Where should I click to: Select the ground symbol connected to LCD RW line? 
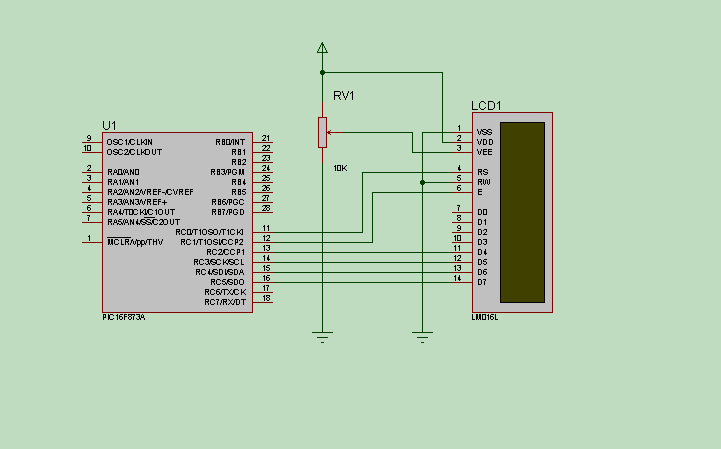423,336
